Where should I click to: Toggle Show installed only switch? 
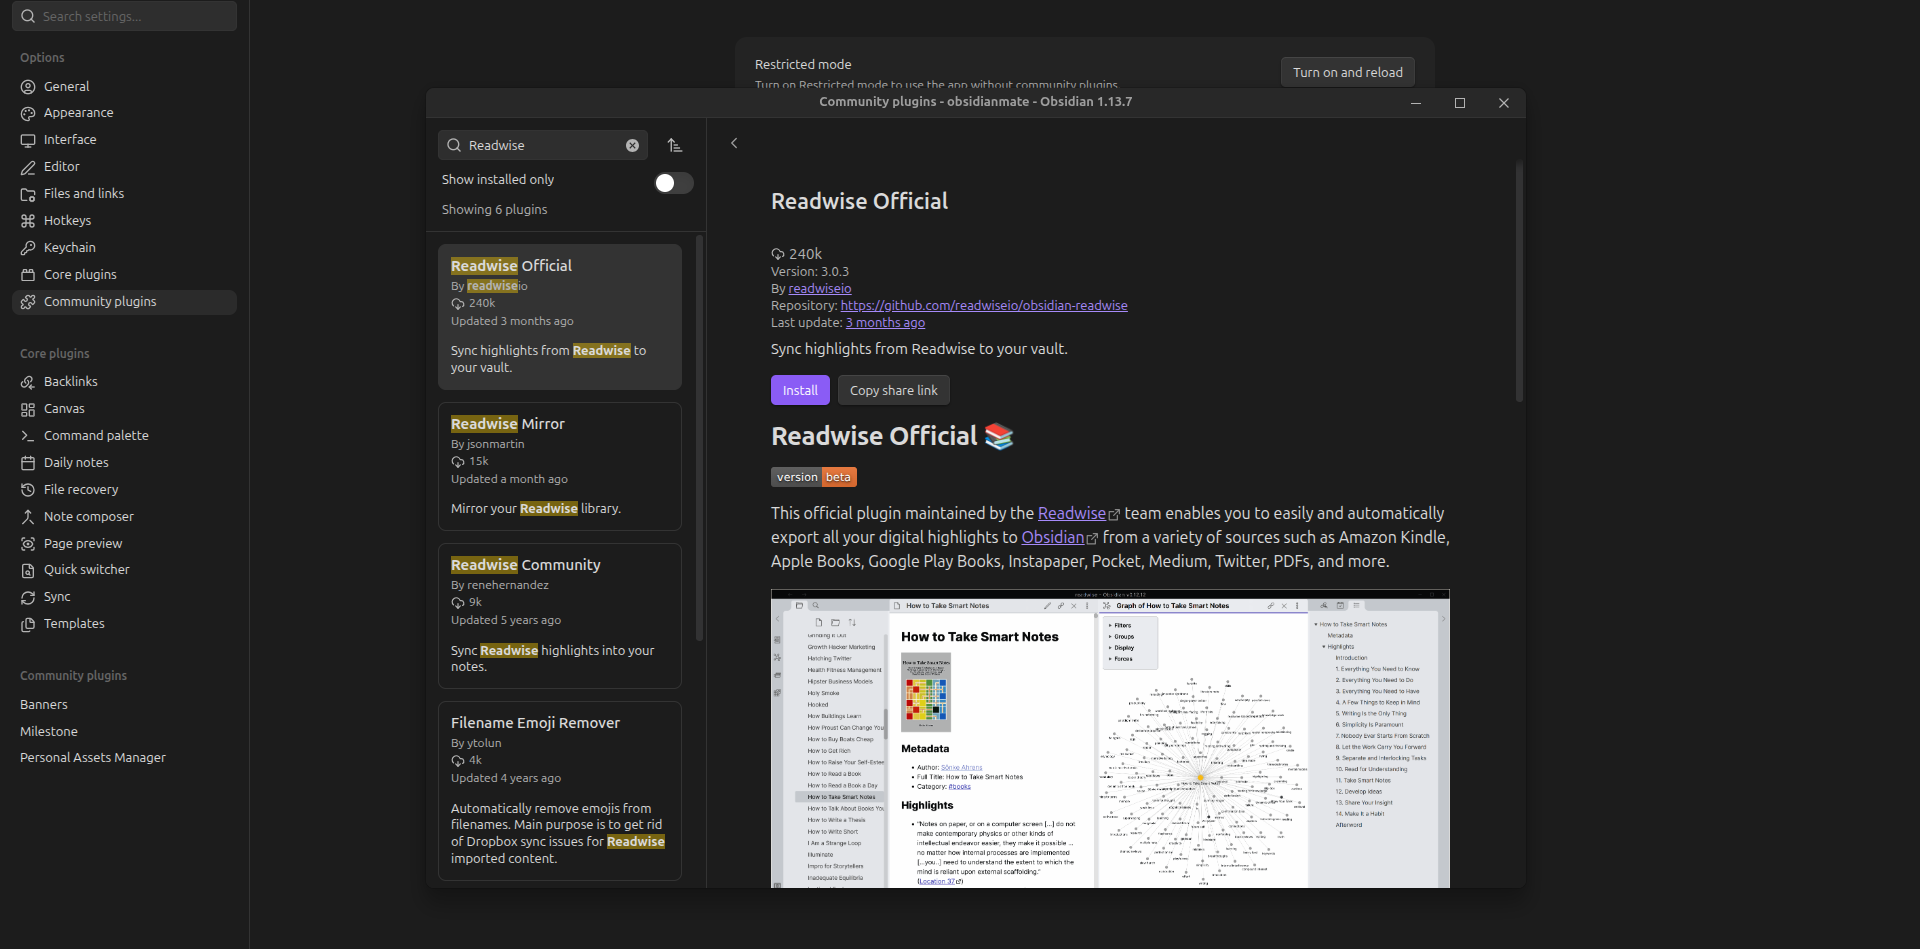tap(673, 183)
